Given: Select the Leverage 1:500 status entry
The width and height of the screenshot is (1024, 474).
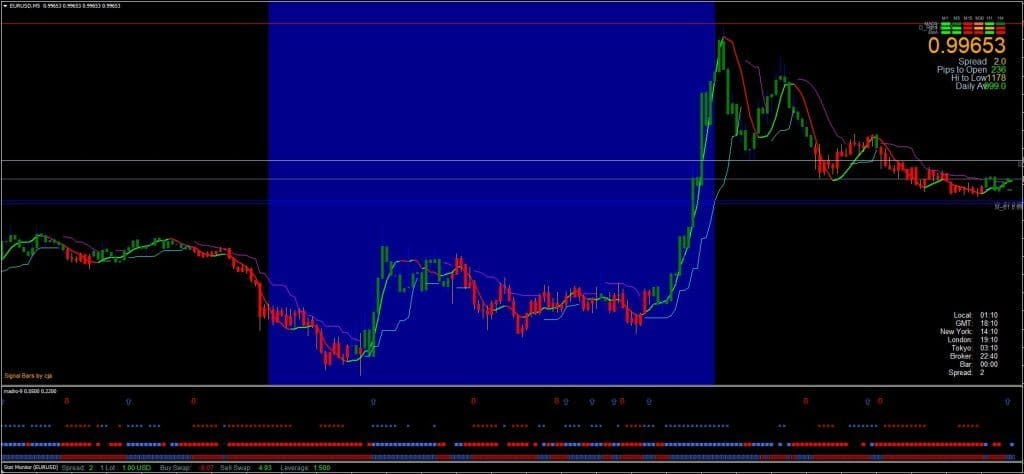Looking at the screenshot, I should 305,467.
